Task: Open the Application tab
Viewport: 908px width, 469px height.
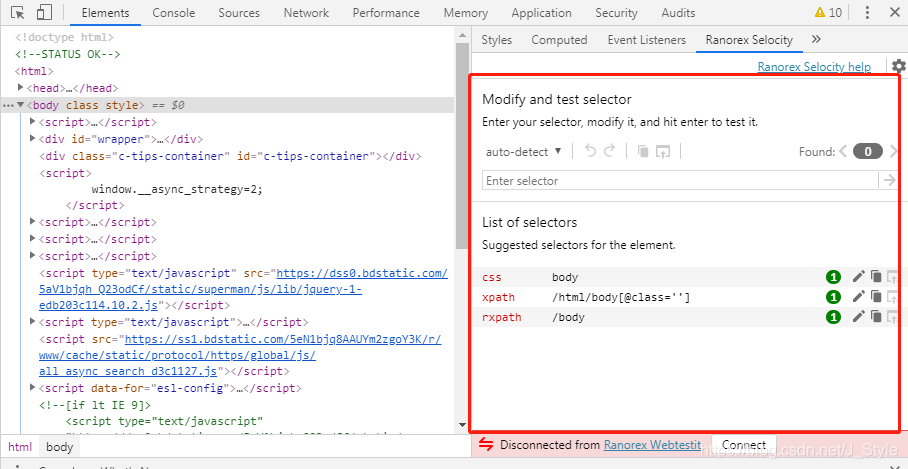Action: pyautogui.click(x=541, y=13)
